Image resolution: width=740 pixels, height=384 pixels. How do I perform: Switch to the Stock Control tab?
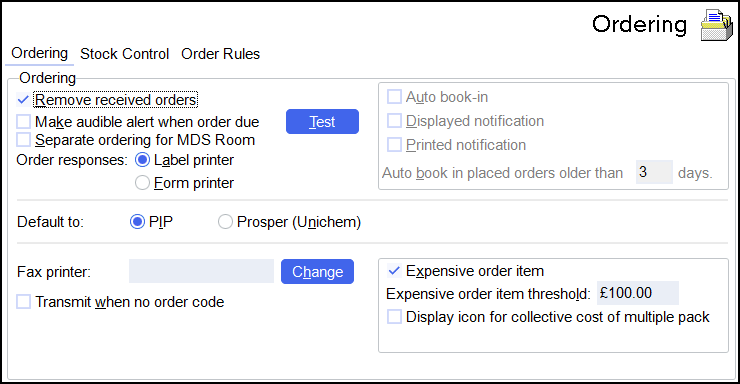[x=125, y=54]
